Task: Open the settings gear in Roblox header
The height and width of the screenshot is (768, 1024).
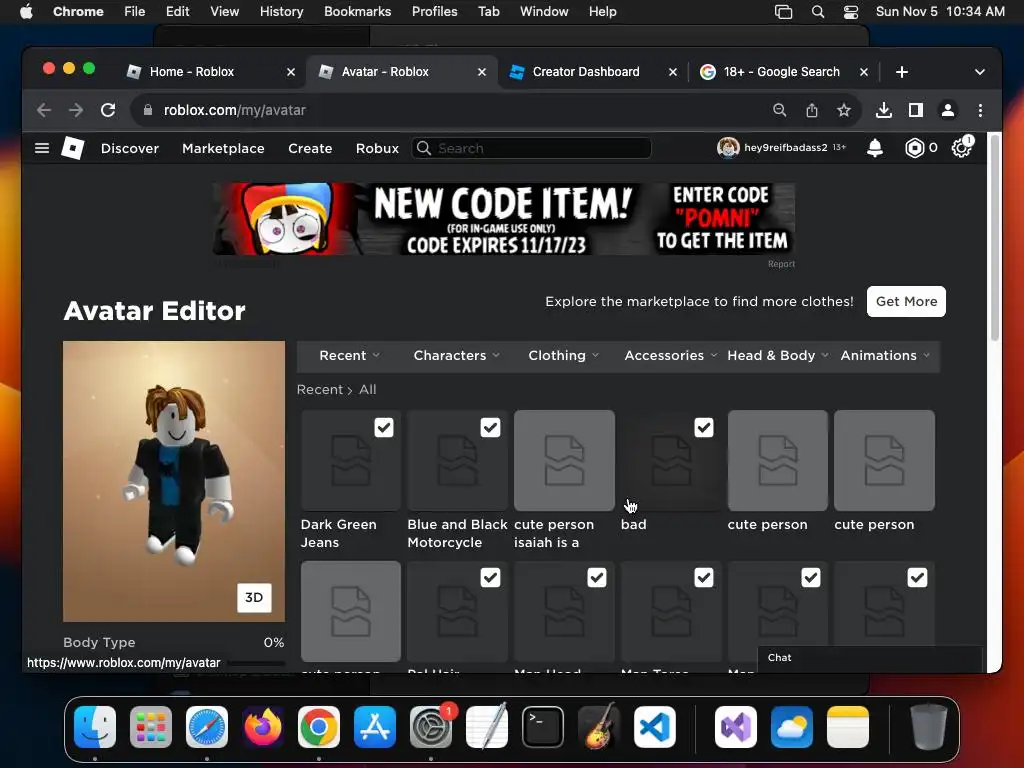Action: 961,148
